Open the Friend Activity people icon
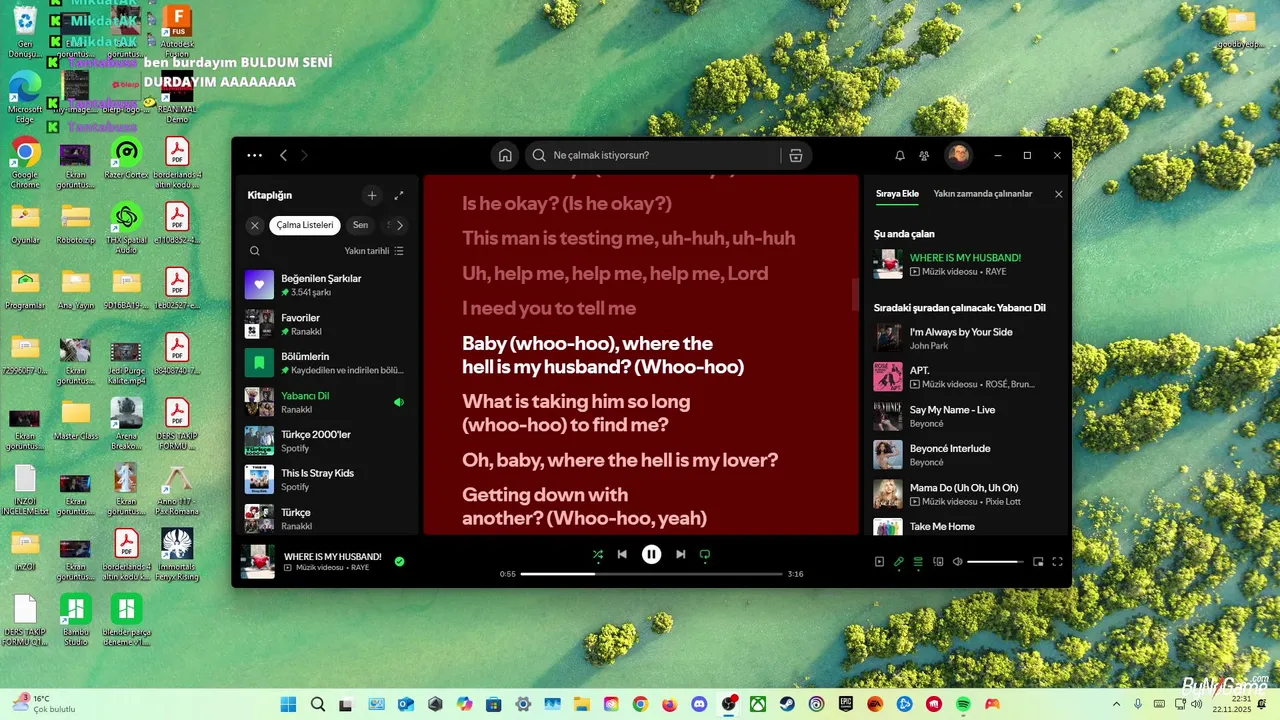 pyautogui.click(x=924, y=156)
